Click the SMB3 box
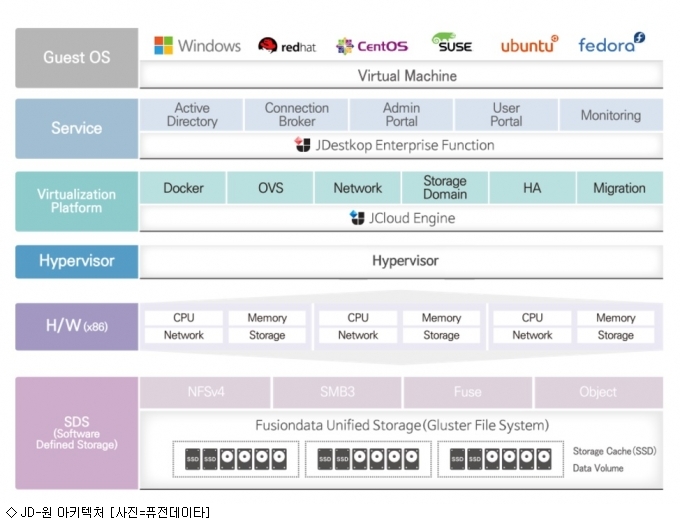 (337, 392)
